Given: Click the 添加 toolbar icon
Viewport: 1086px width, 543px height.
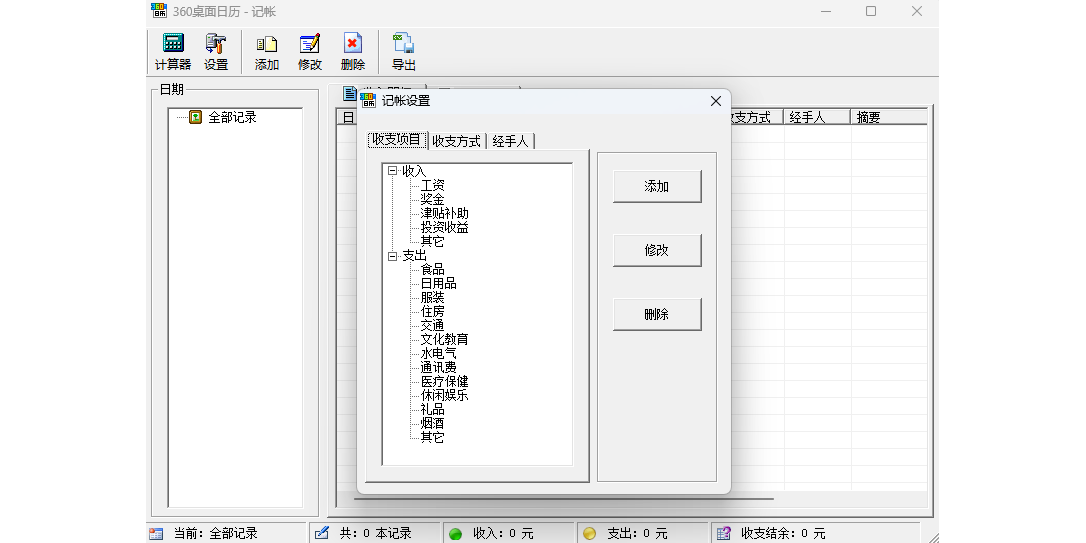Looking at the screenshot, I should (267, 52).
